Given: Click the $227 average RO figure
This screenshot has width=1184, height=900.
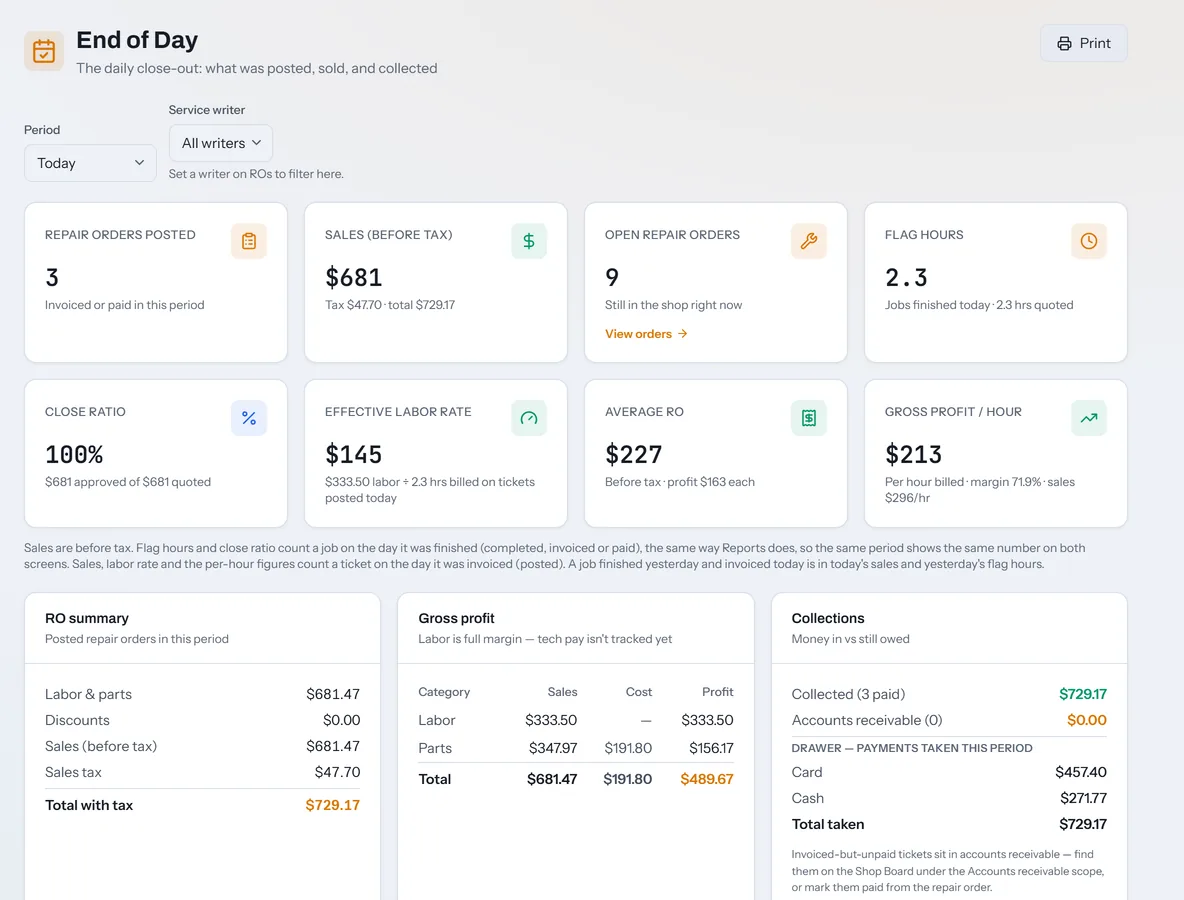Looking at the screenshot, I should (634, 455).
